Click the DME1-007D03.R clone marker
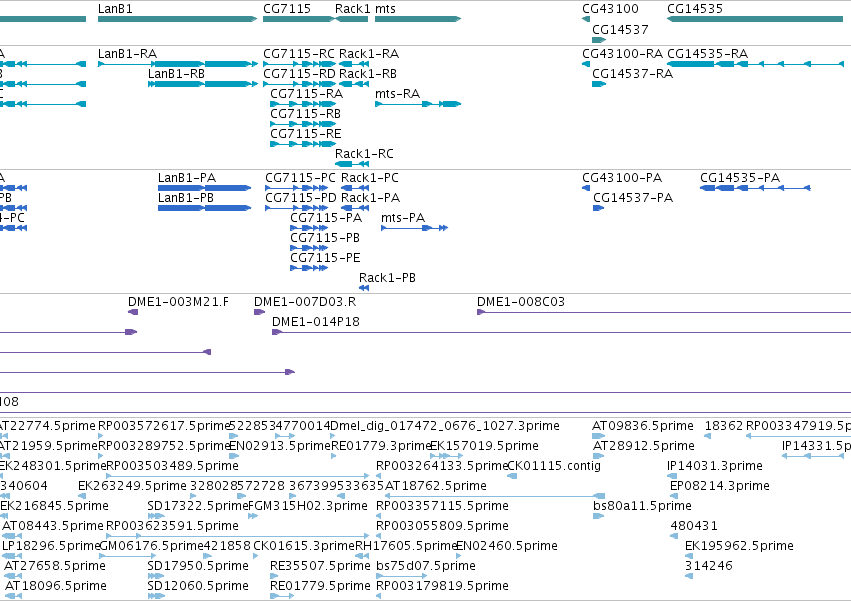 (259, 312)
